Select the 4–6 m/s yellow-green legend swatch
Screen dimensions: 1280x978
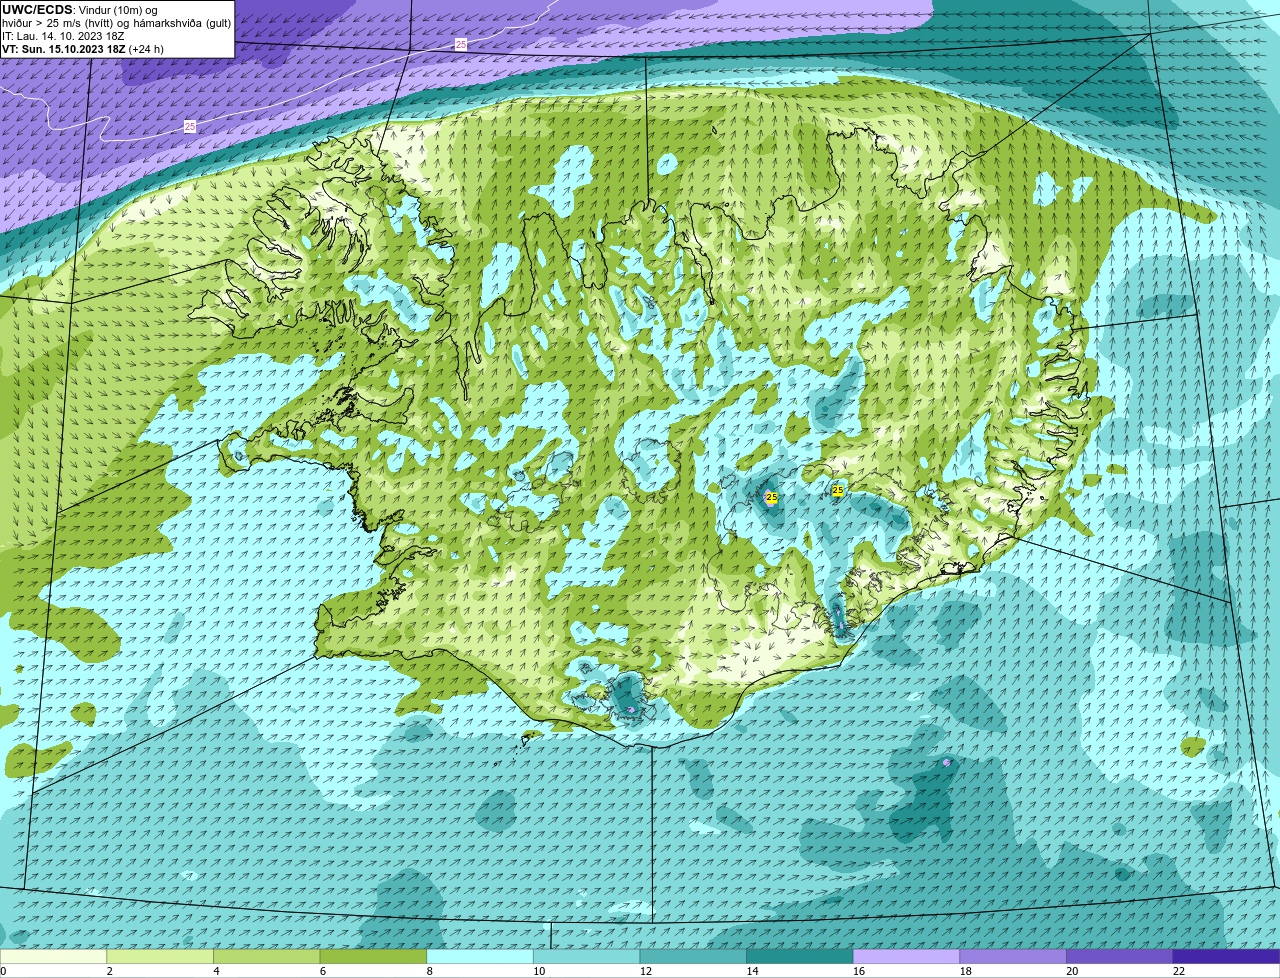coord(266,957)
